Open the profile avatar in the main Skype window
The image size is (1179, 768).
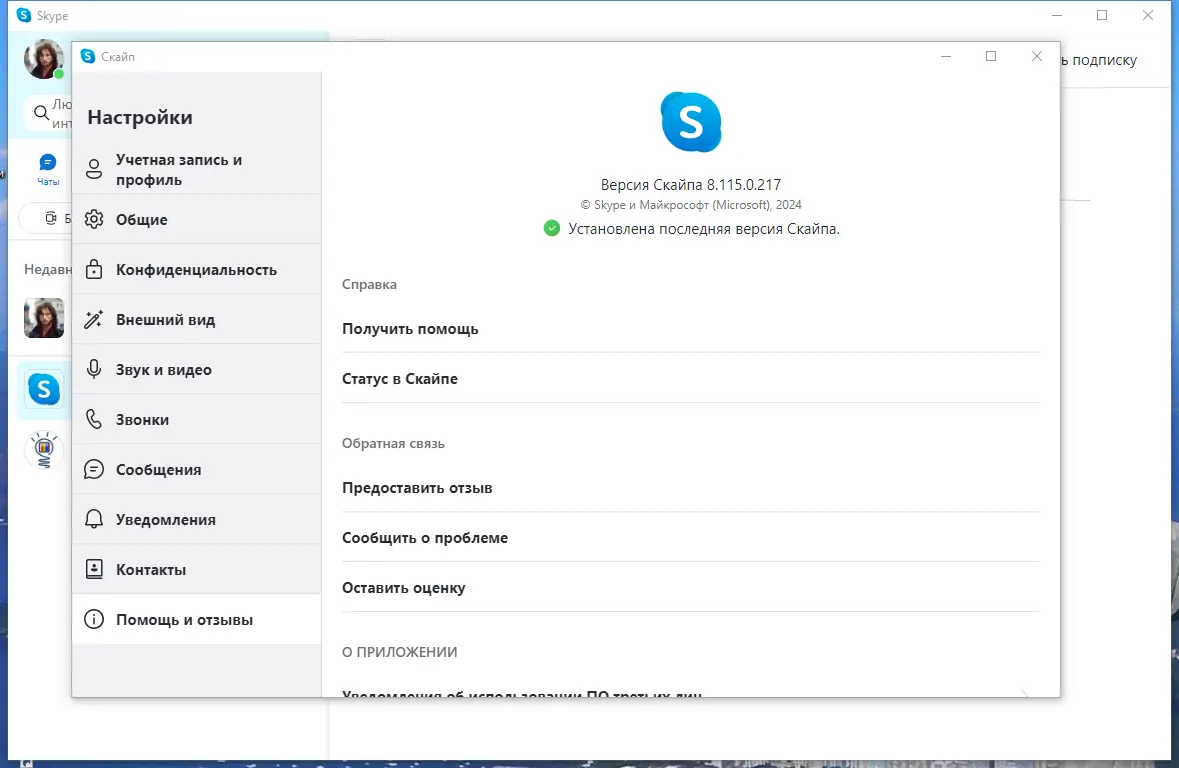point(44,59)
